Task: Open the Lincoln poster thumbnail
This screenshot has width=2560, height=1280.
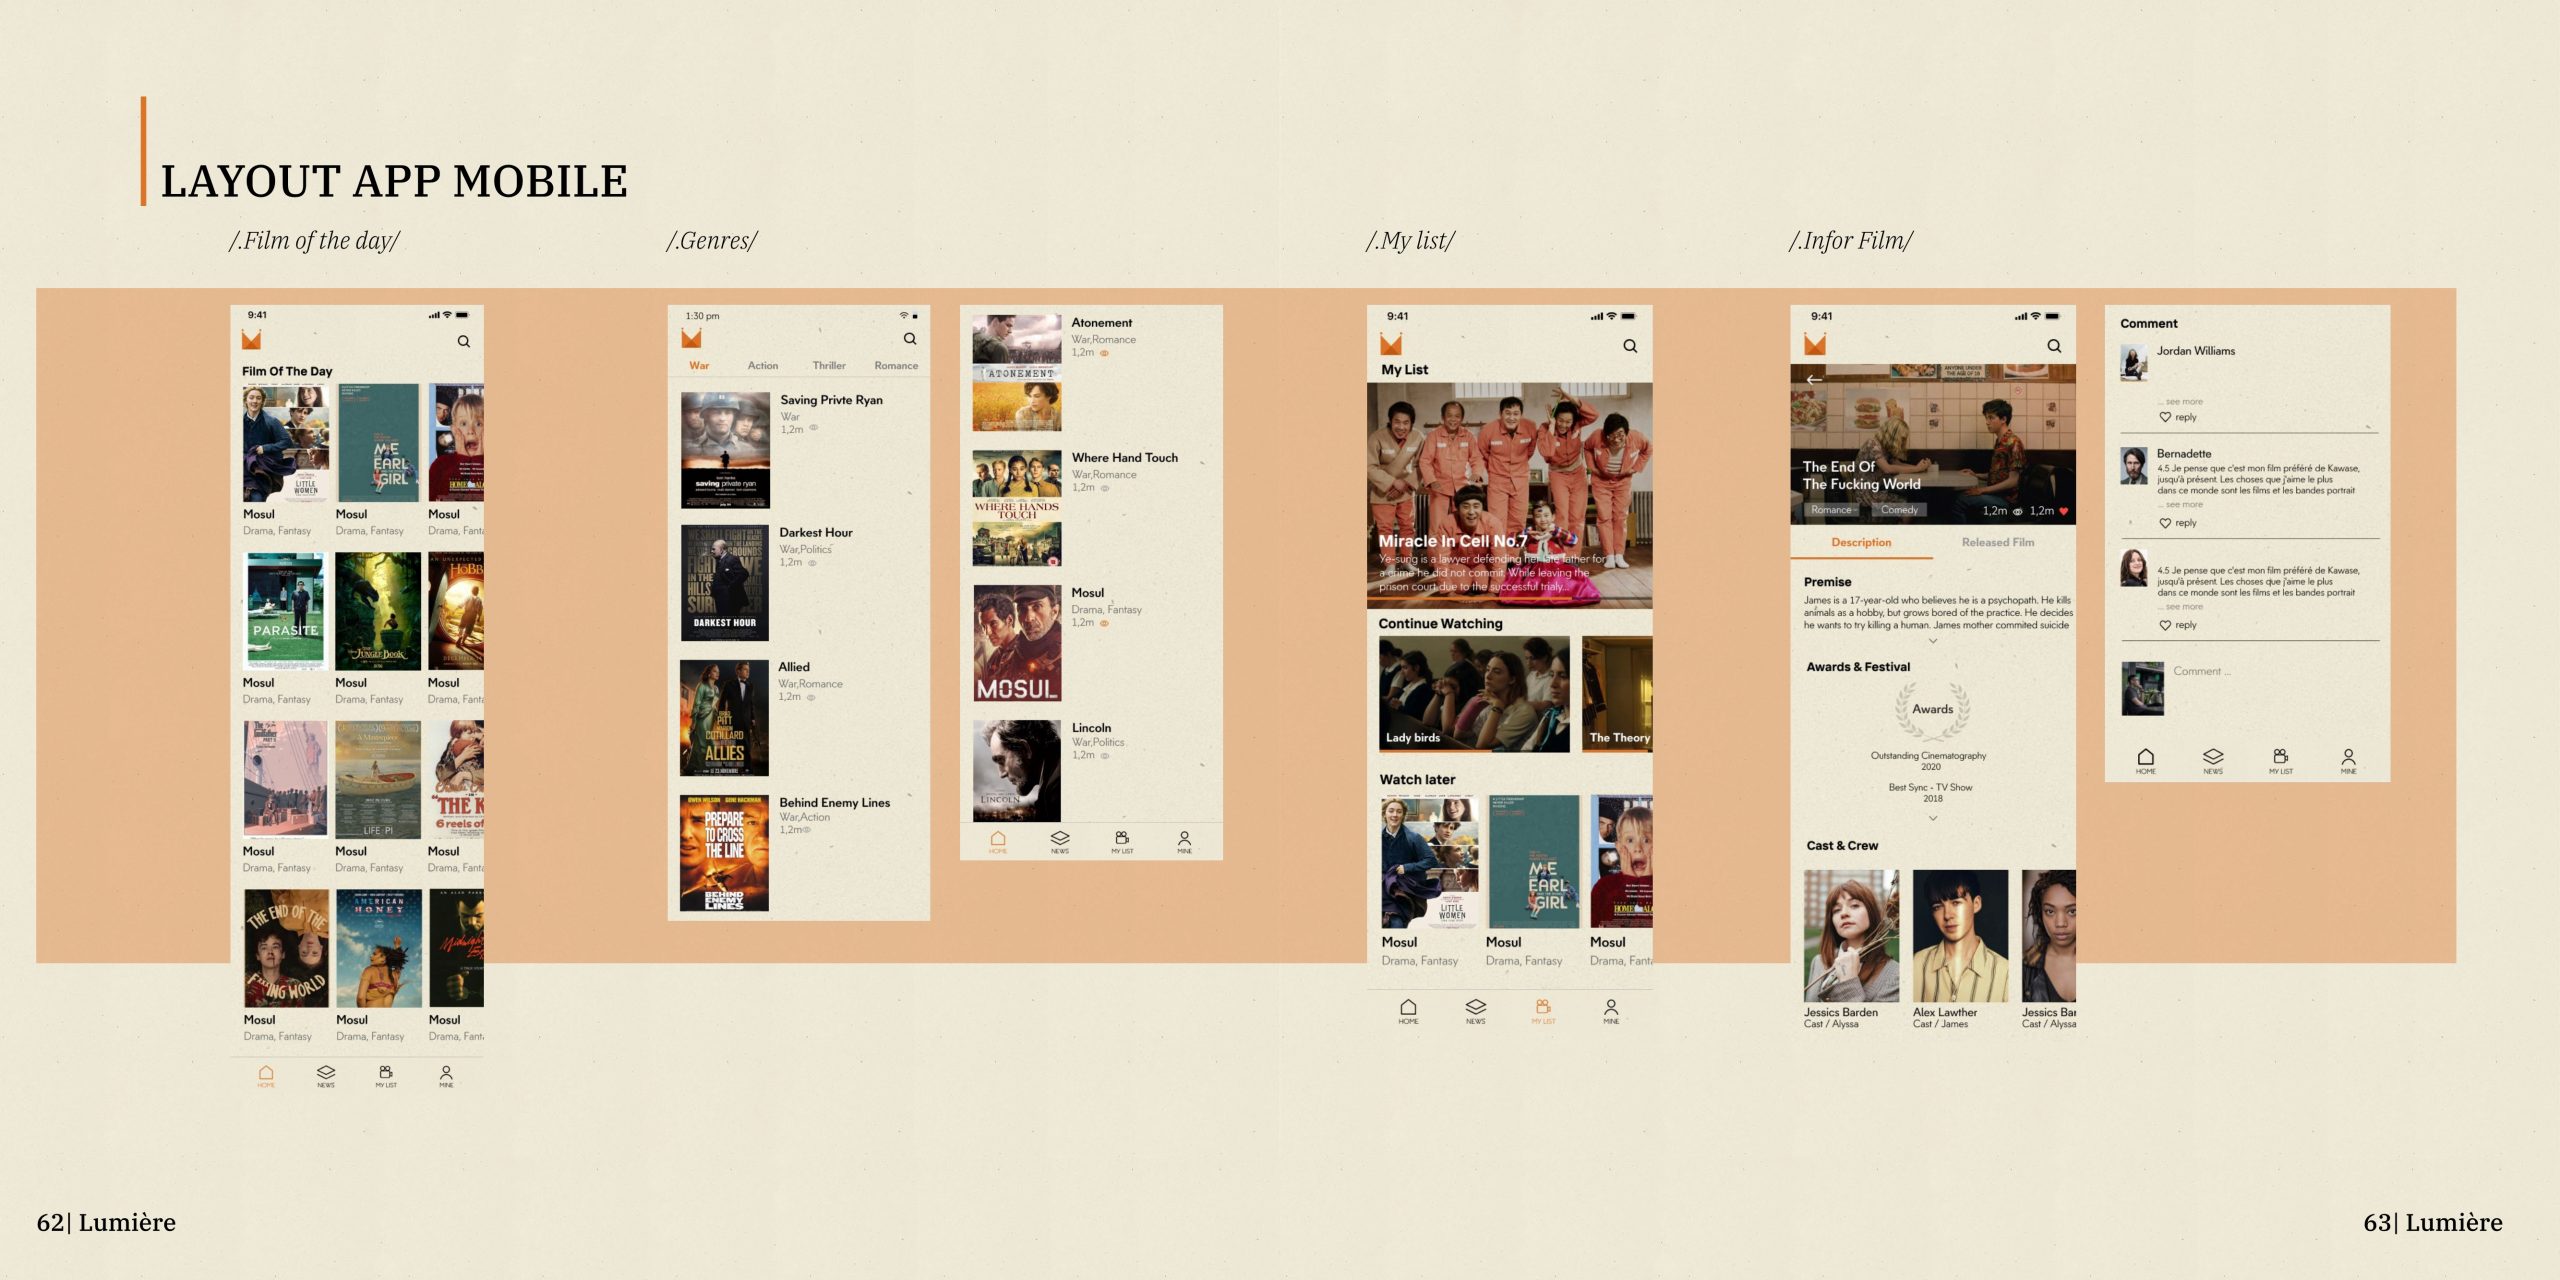Action: pyautogui.click(x=1017, y=772)
